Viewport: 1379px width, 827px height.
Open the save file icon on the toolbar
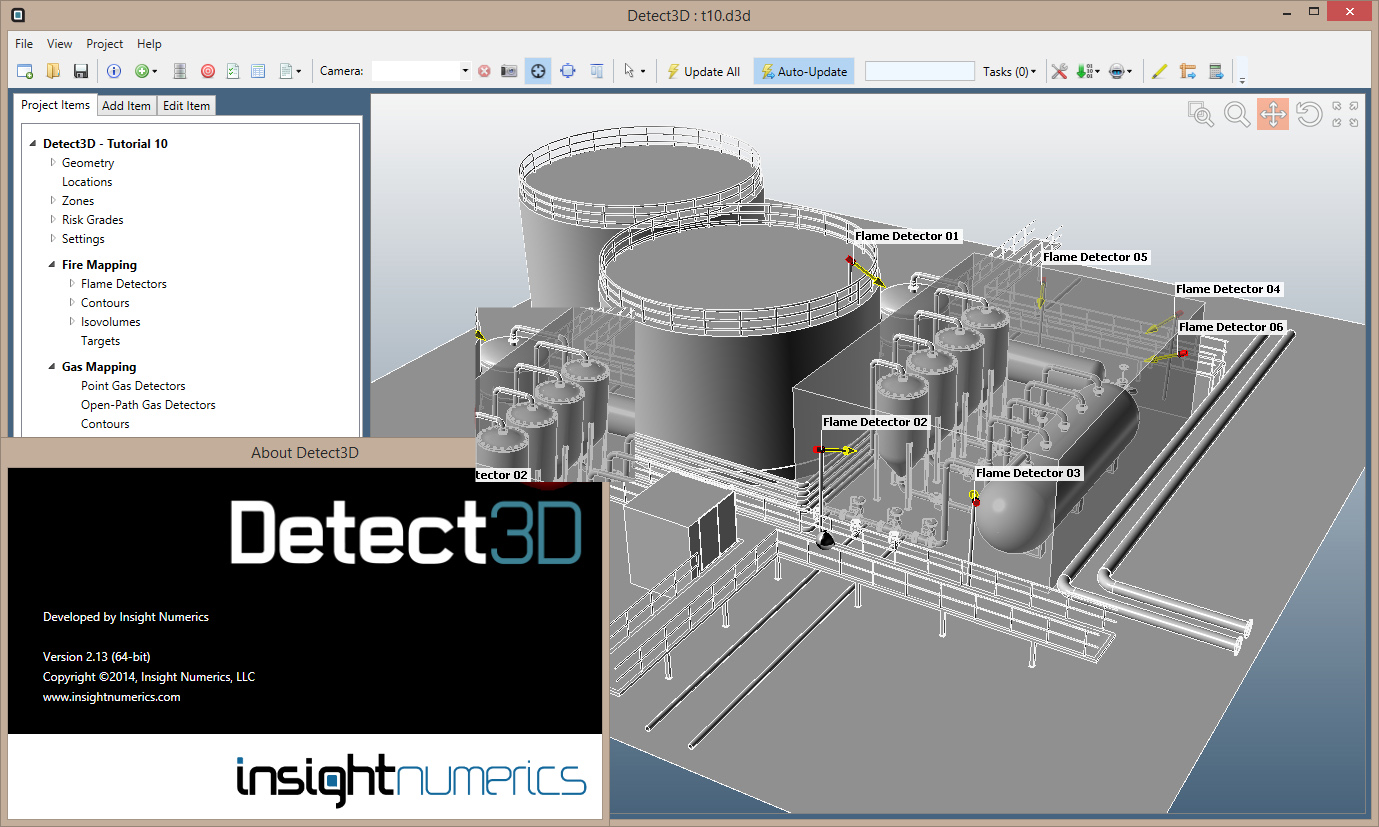tap(80, 71)
